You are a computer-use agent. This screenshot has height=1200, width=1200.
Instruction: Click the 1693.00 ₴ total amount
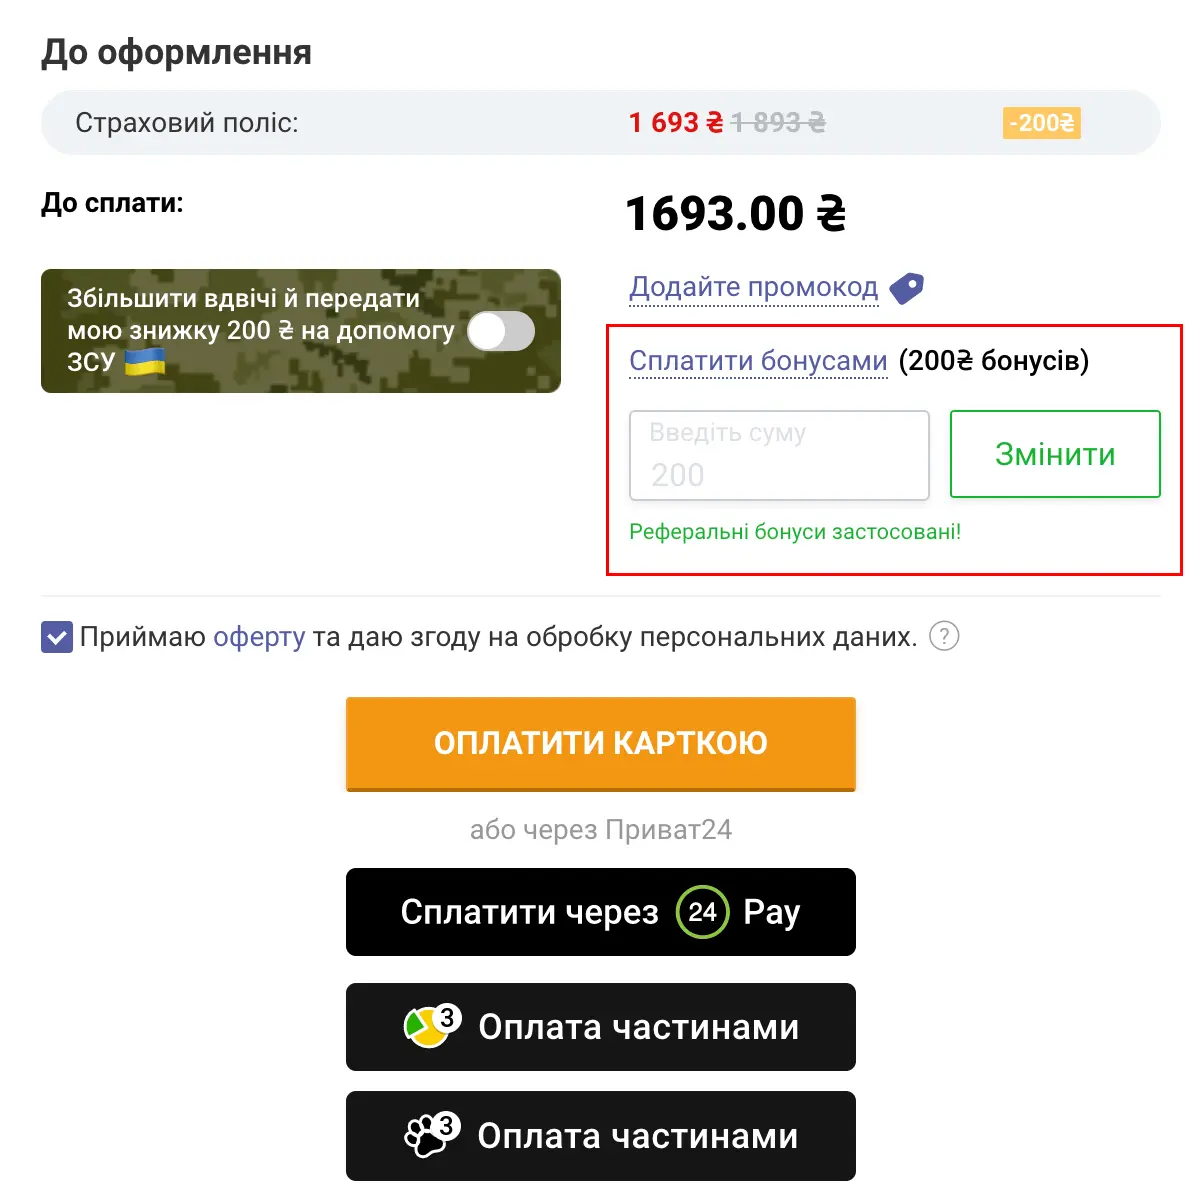[735, 214]
